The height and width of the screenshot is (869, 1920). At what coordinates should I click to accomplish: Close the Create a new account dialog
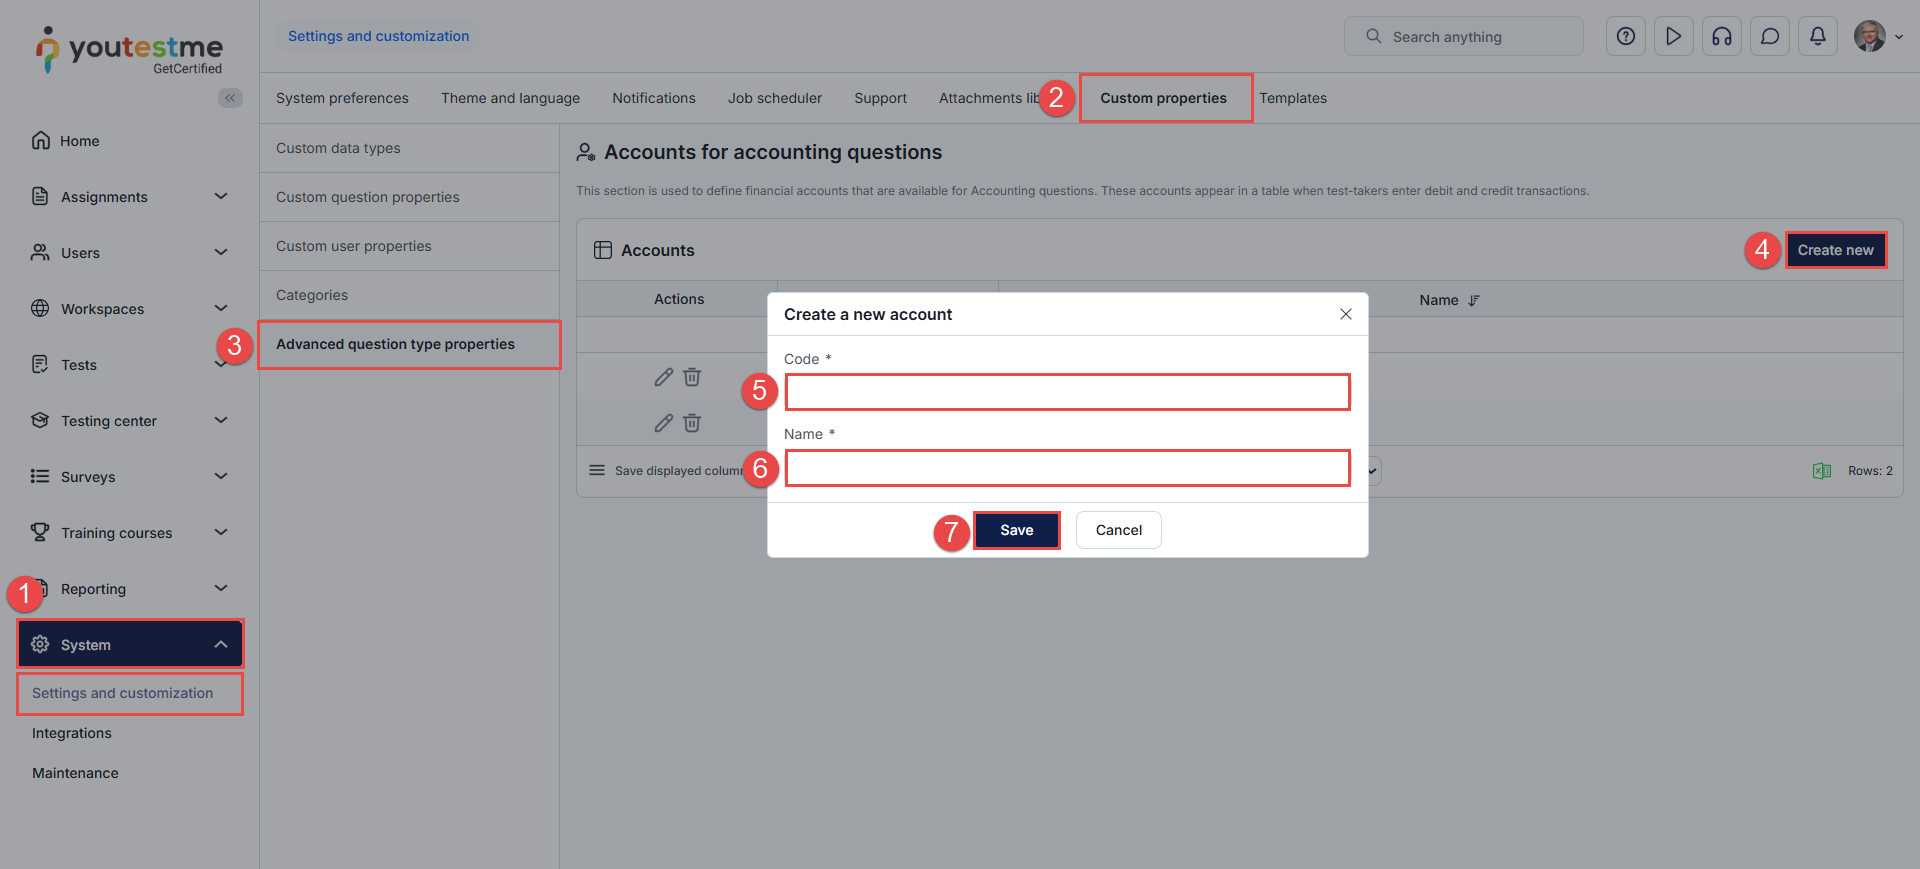point(1345,314)
